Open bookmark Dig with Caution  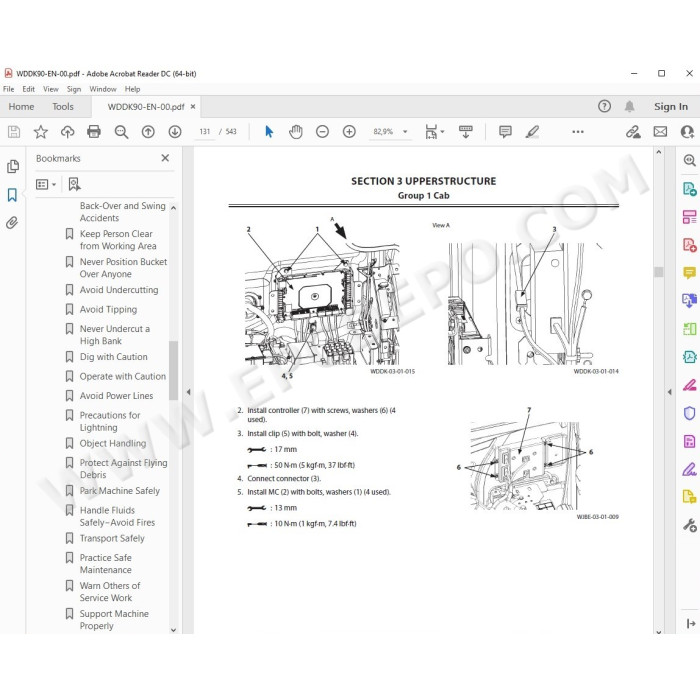(x=113, y=357)
